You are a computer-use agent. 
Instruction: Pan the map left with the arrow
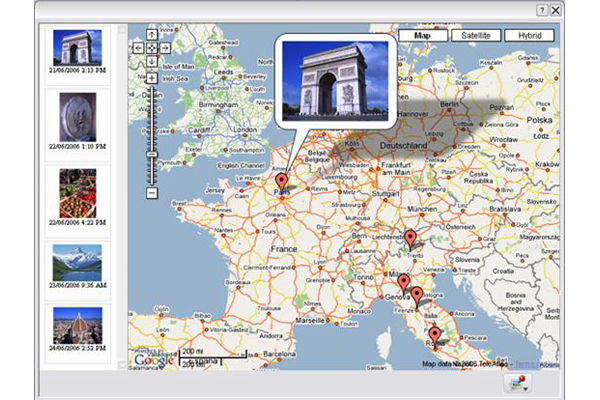point(139,48)
